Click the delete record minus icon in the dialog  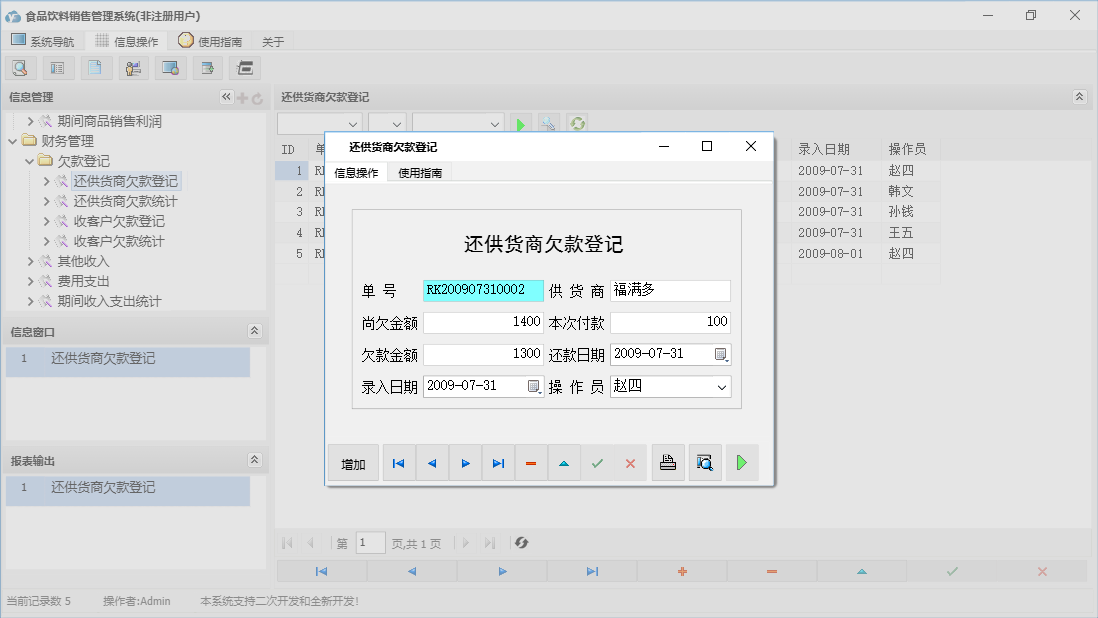click(531, 462)
